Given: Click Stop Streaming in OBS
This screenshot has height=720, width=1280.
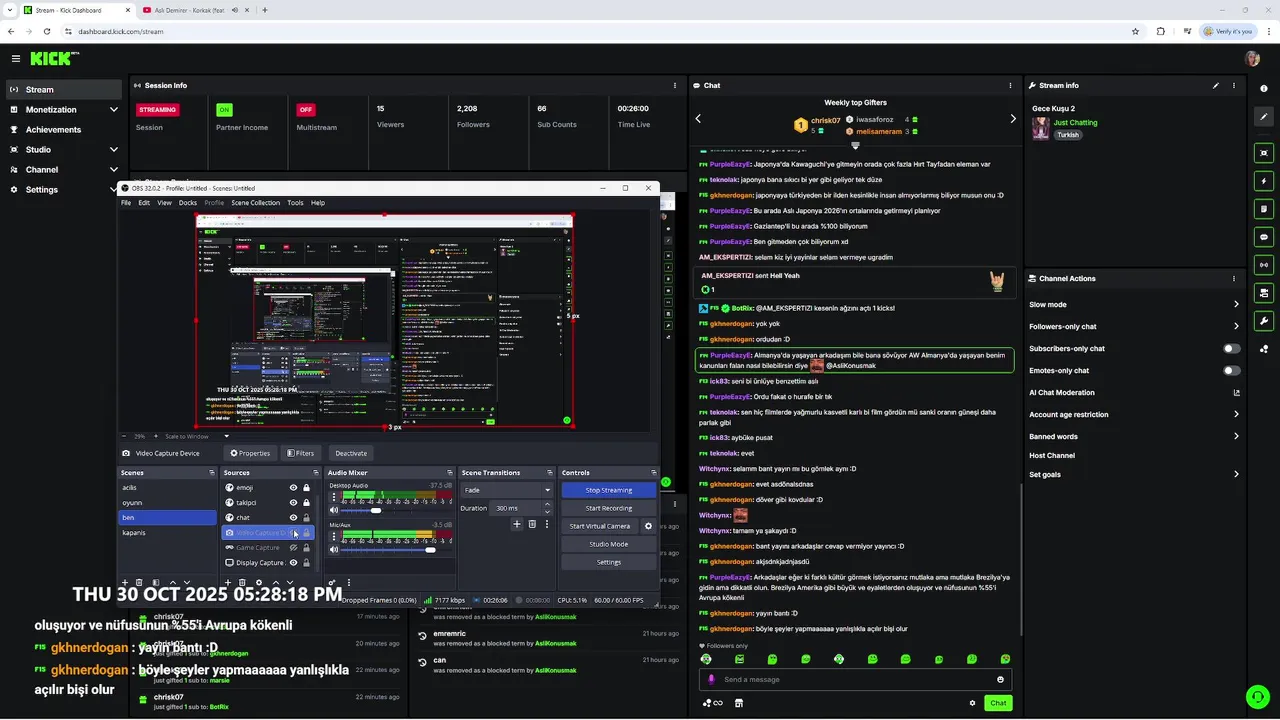Looking at the screenshot, I should coord(608,491).
